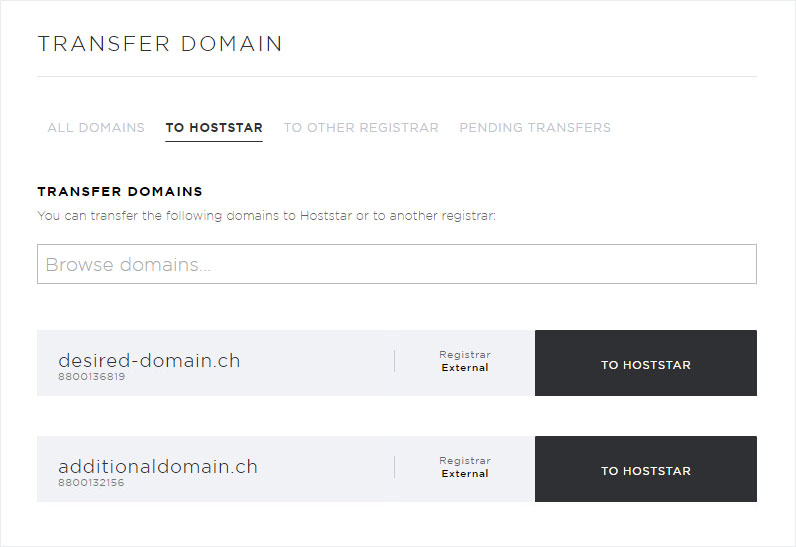The image size is (796, 547).
Task: Click the Registrar label in the desired-domain.ch row
Action: (x=465, y=355)
